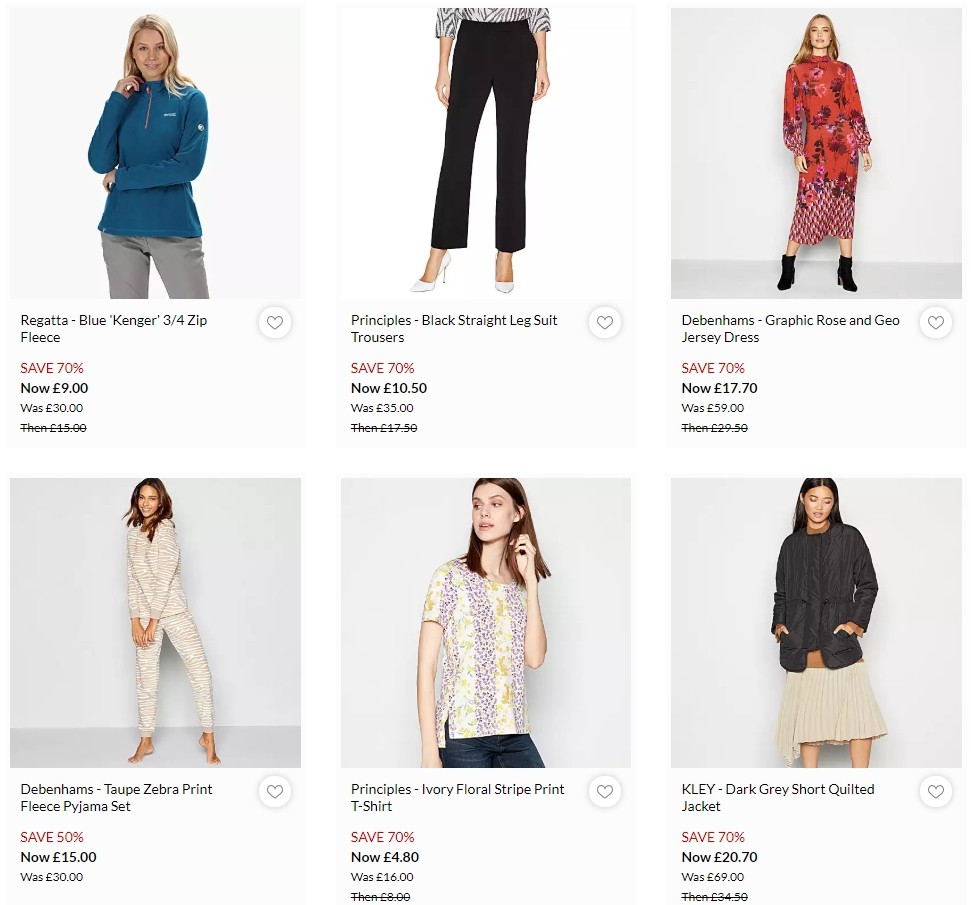
Task: Click the heart icon on the fleece pyjama set
Action: coord(275,792)
